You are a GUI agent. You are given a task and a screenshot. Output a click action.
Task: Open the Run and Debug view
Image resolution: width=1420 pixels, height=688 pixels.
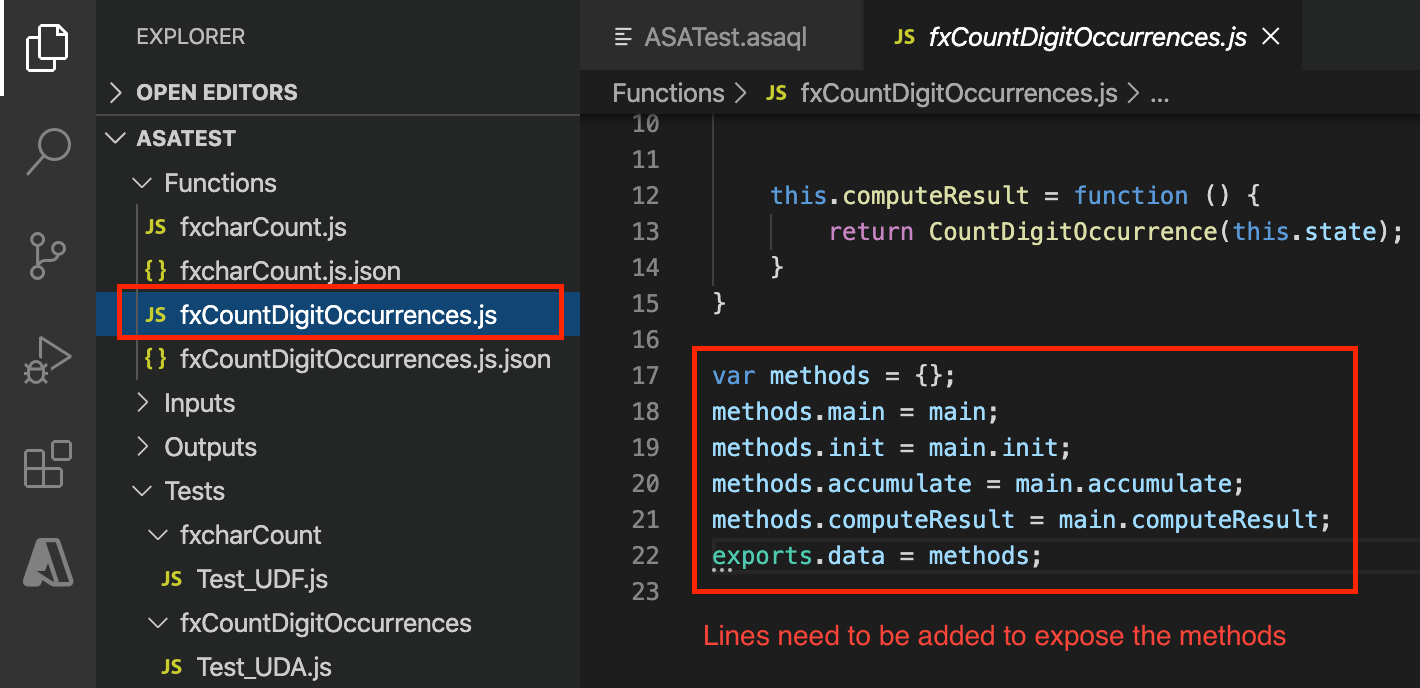[x=47, y=360]
